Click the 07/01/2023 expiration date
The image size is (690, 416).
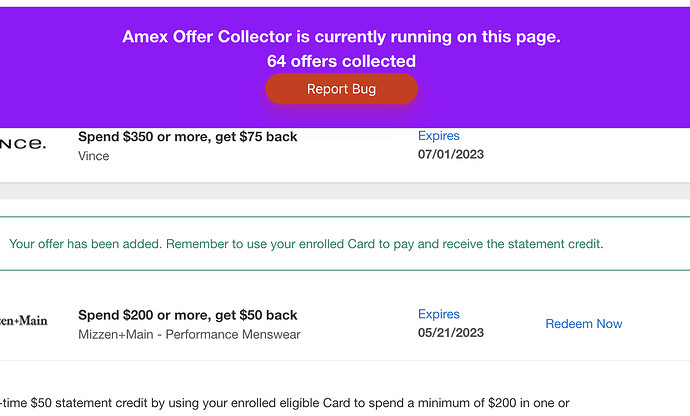pyautogui.click(x=451, y=155)
